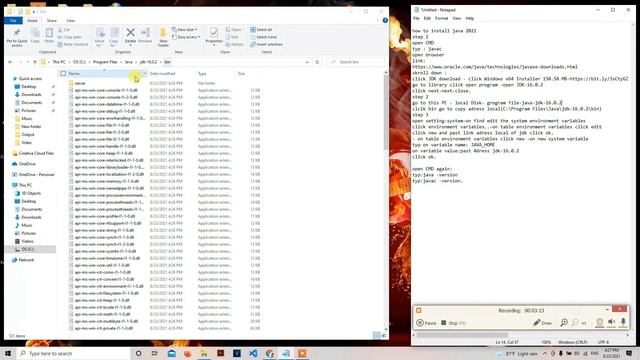
Task: Open the Name column filter dropdown arrow
Action: click(144, 73)
